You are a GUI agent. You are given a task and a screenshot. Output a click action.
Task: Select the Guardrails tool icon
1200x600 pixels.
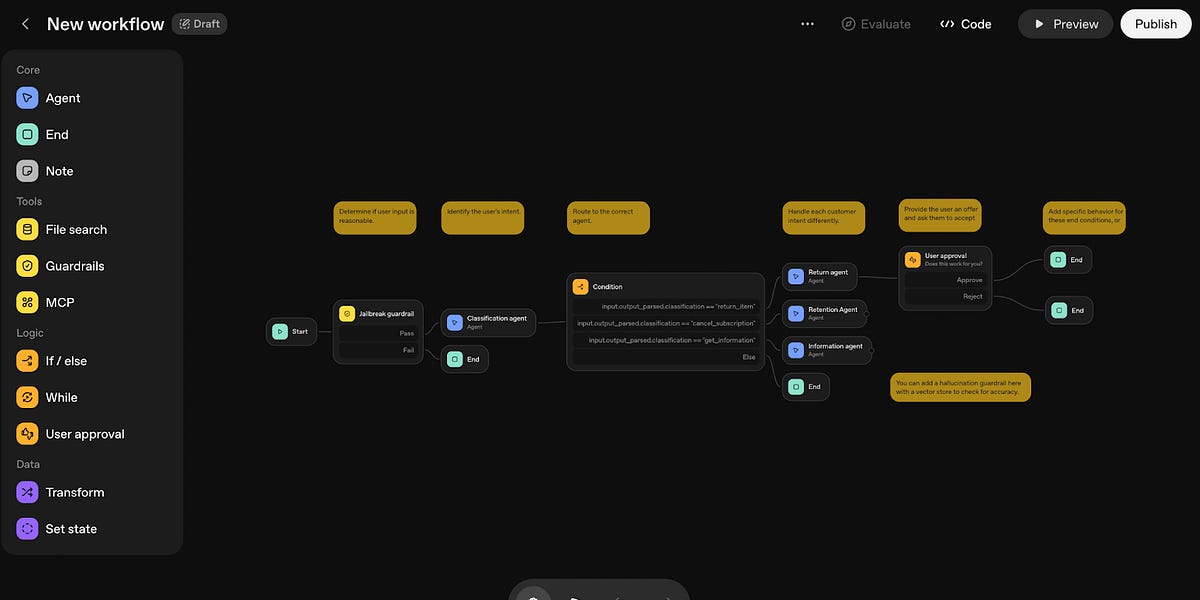pos(27,266)
